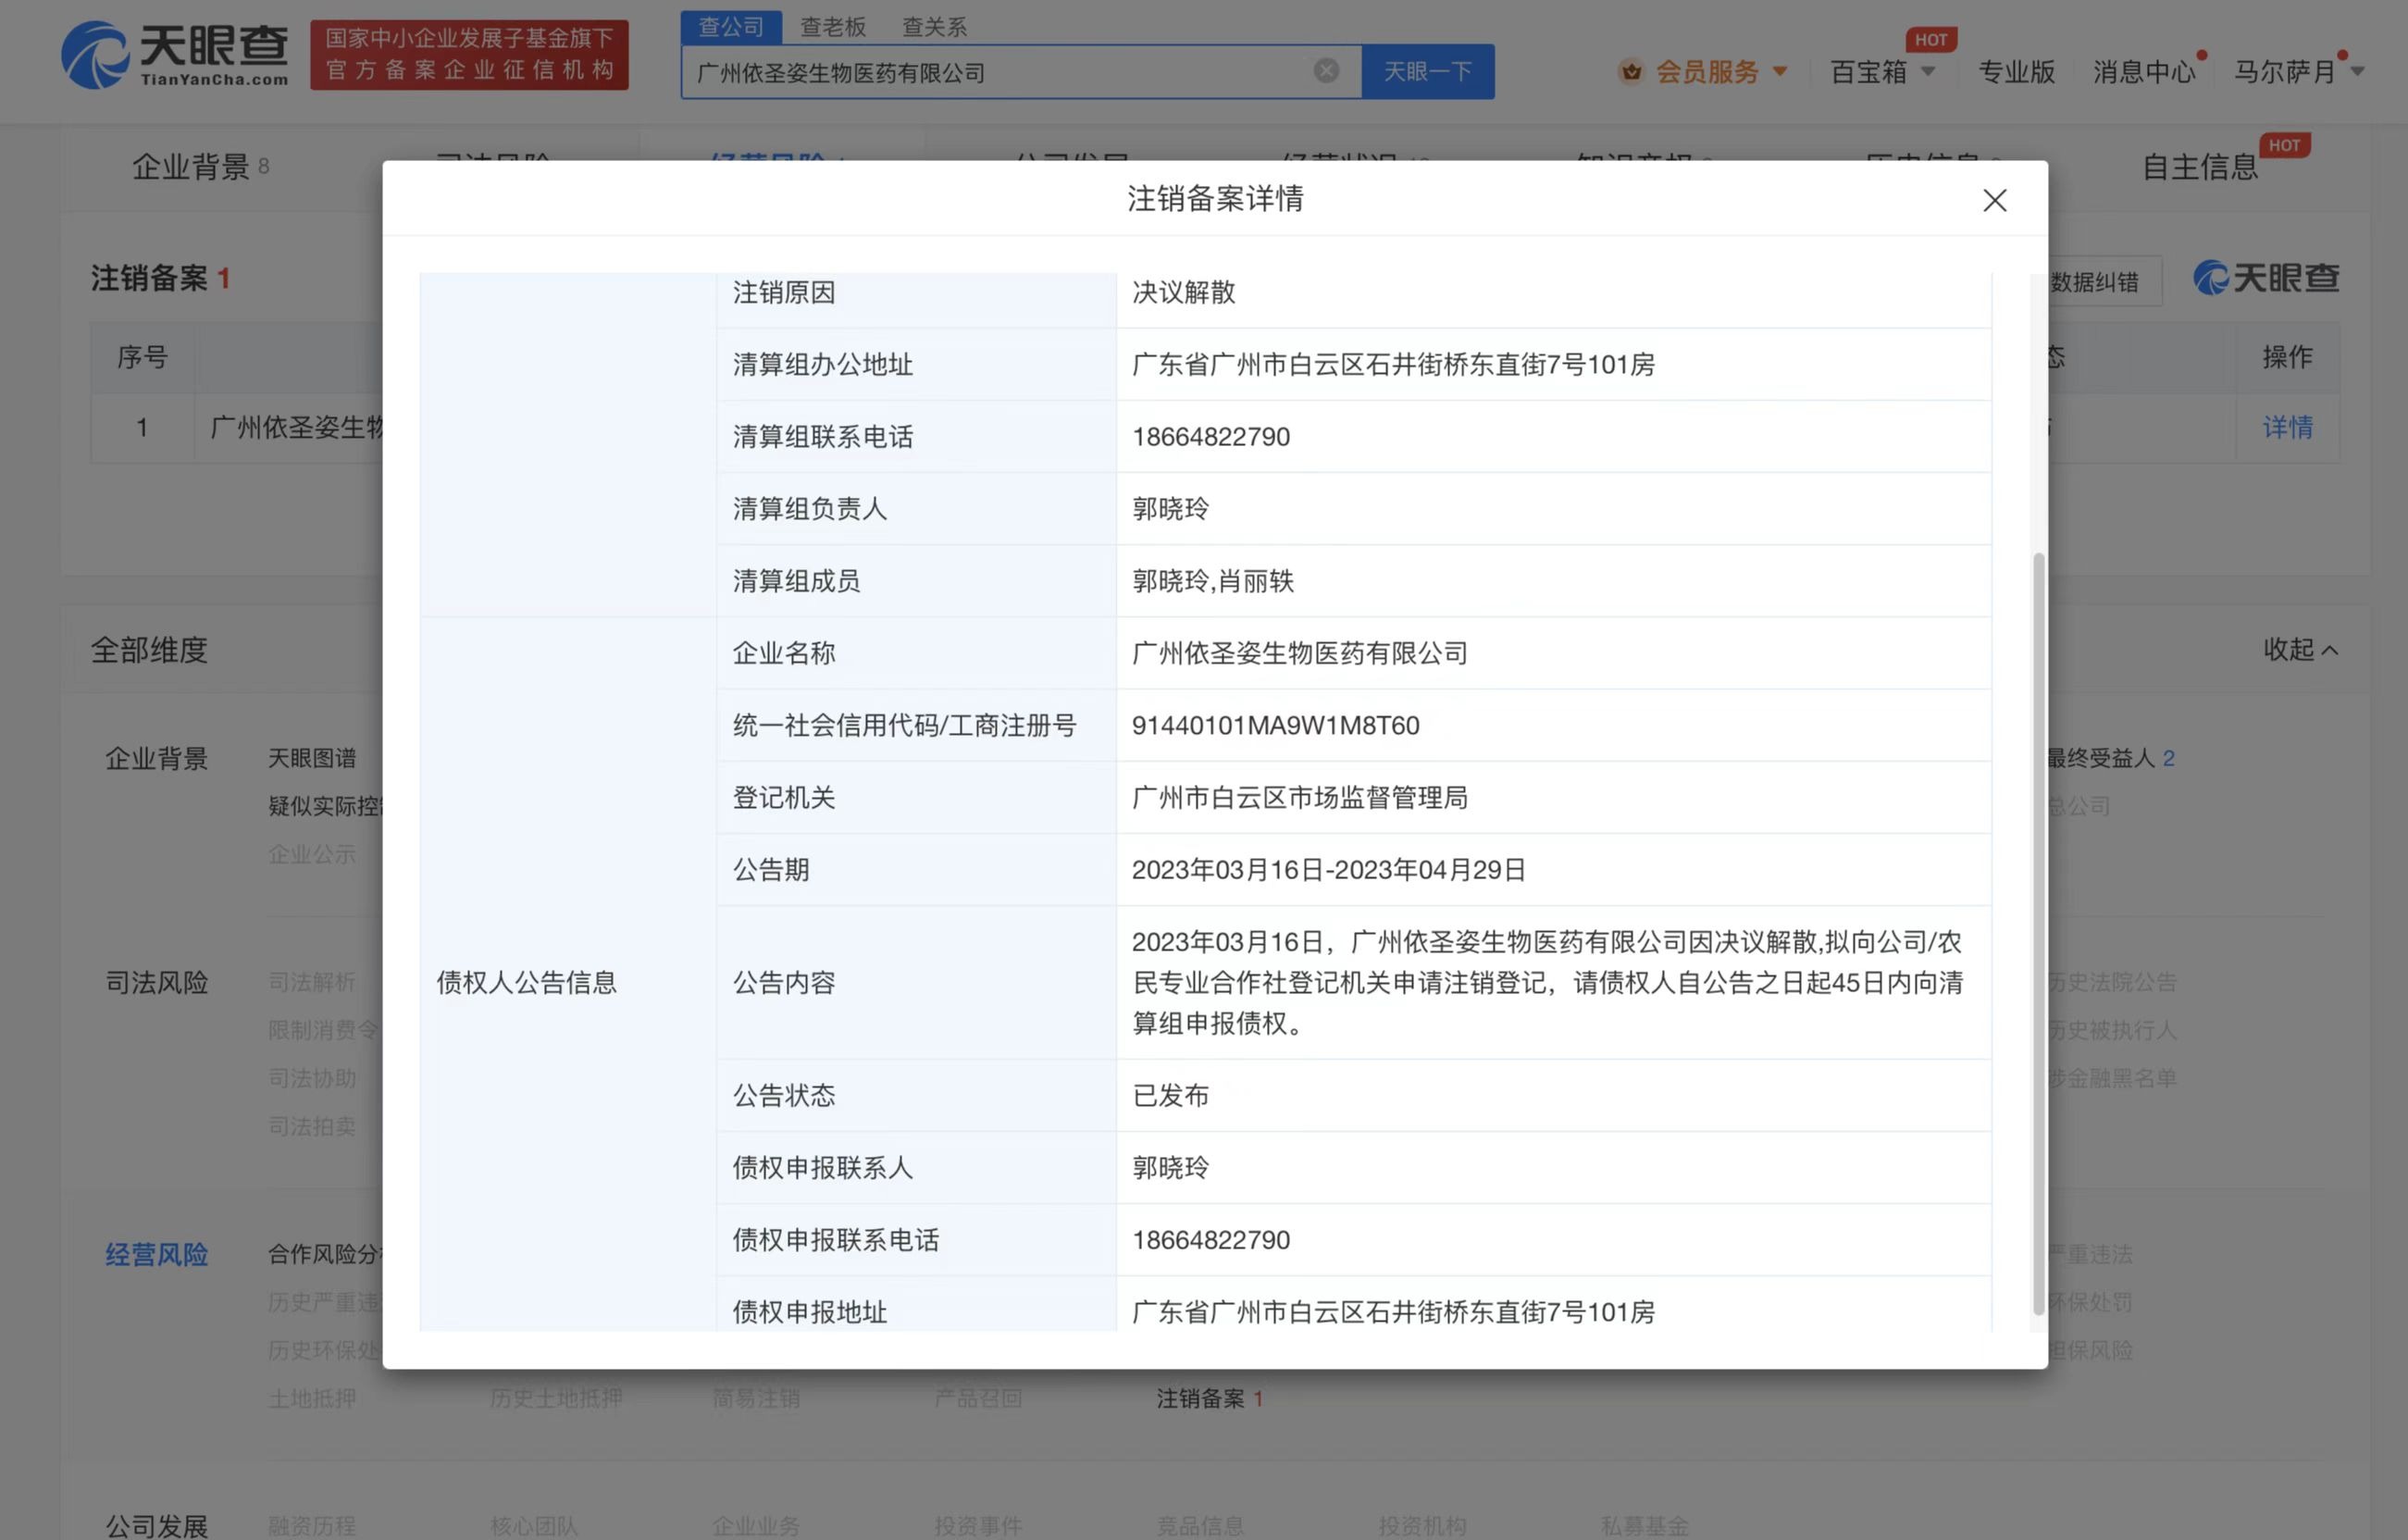Image resolution: width=2408 pixels, height=1540 pixels.
Task: Switch to the 查老板 tab
Action: [x=833, y=27]
